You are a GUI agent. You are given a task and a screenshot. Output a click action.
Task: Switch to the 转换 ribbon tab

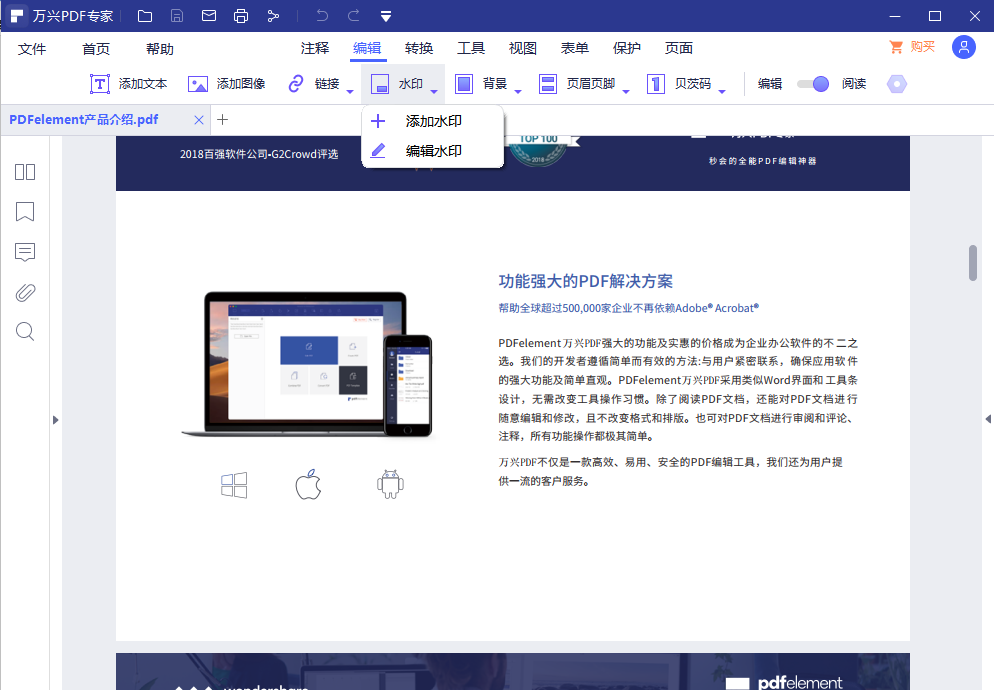pos(418,47)
